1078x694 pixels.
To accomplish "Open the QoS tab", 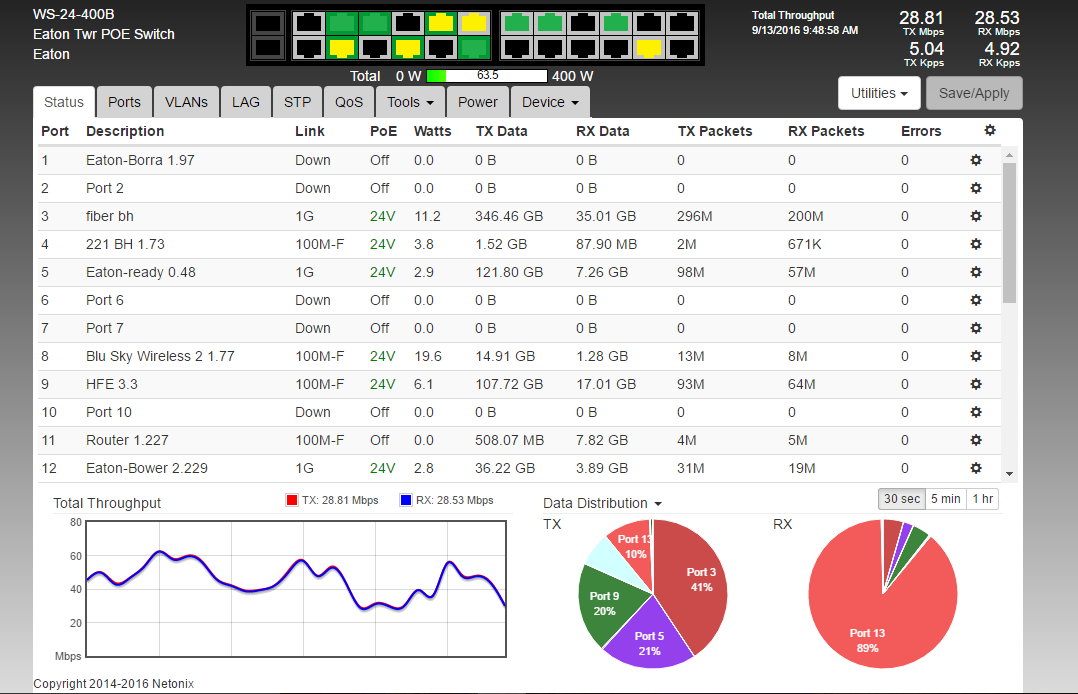I will pyautogui.click(x=349, y=102).
